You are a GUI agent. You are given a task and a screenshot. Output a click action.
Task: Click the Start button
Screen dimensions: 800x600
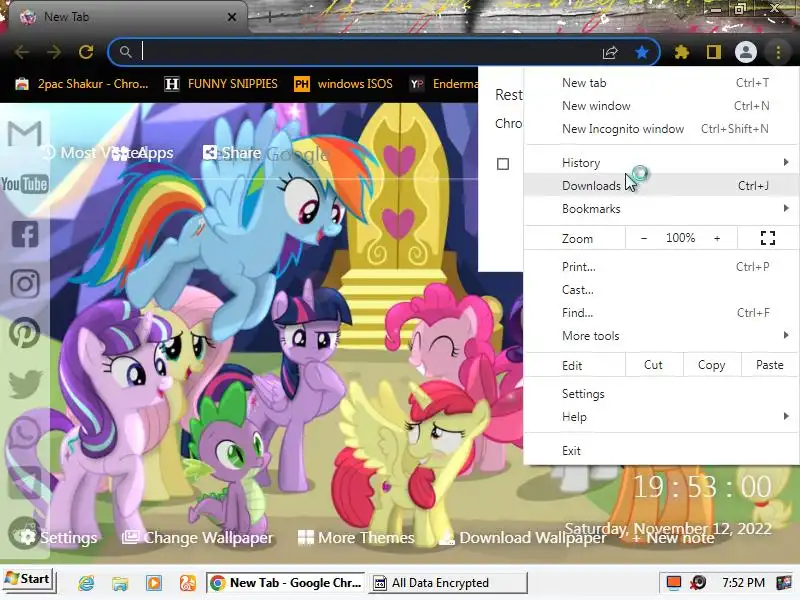click(28, 580)
